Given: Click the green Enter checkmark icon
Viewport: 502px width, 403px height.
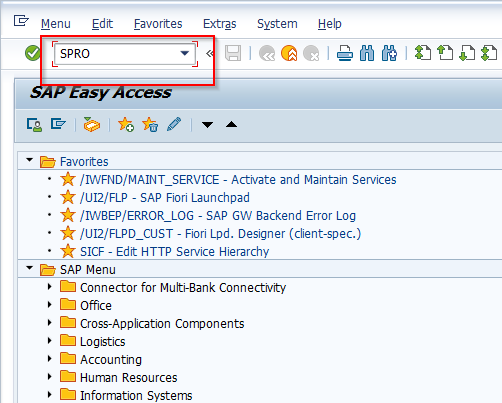Looking at the screenshot, I should point(33,53).
